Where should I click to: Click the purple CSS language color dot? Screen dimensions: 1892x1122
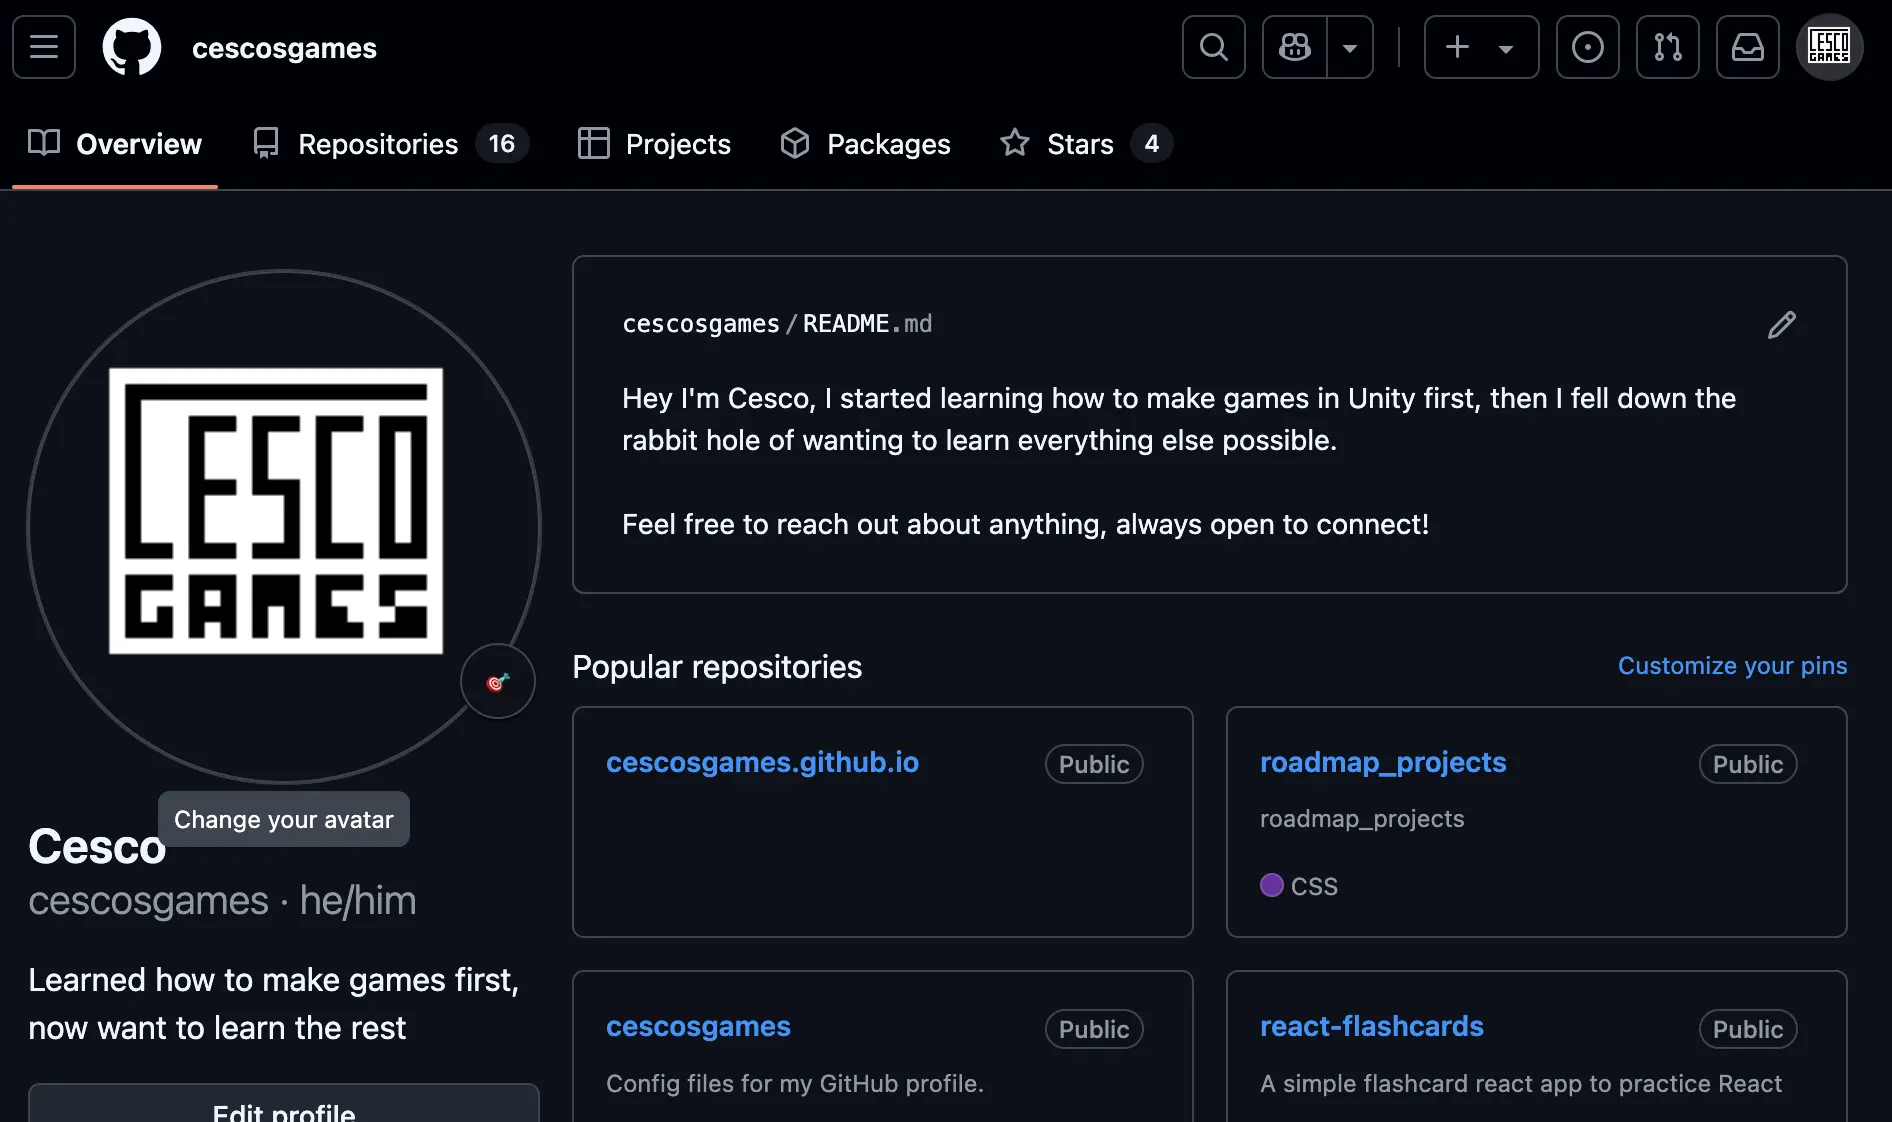coord(1272,885)
